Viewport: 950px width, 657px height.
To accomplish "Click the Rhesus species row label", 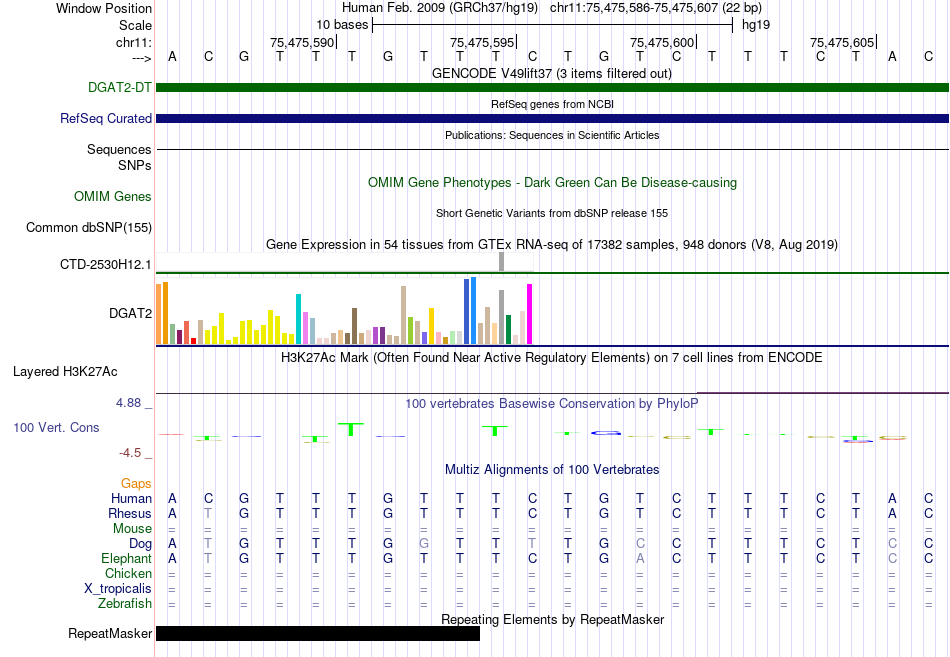I will [x=130, y=513].
